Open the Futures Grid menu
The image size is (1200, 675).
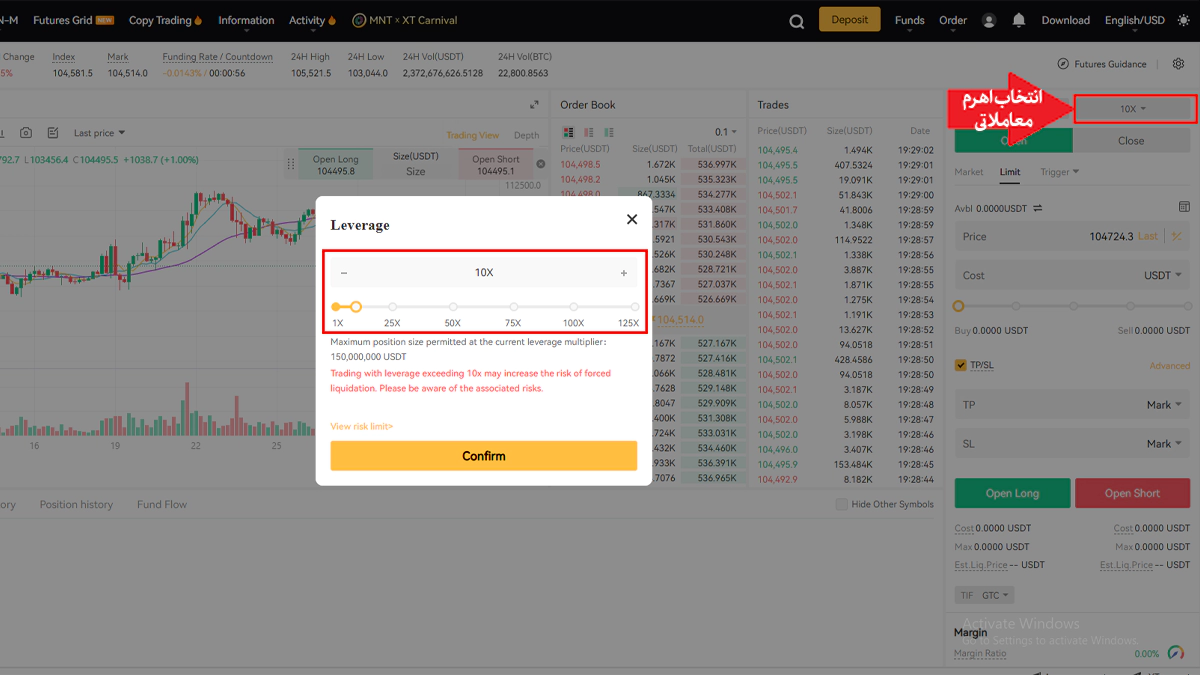[x=73, y=20]
